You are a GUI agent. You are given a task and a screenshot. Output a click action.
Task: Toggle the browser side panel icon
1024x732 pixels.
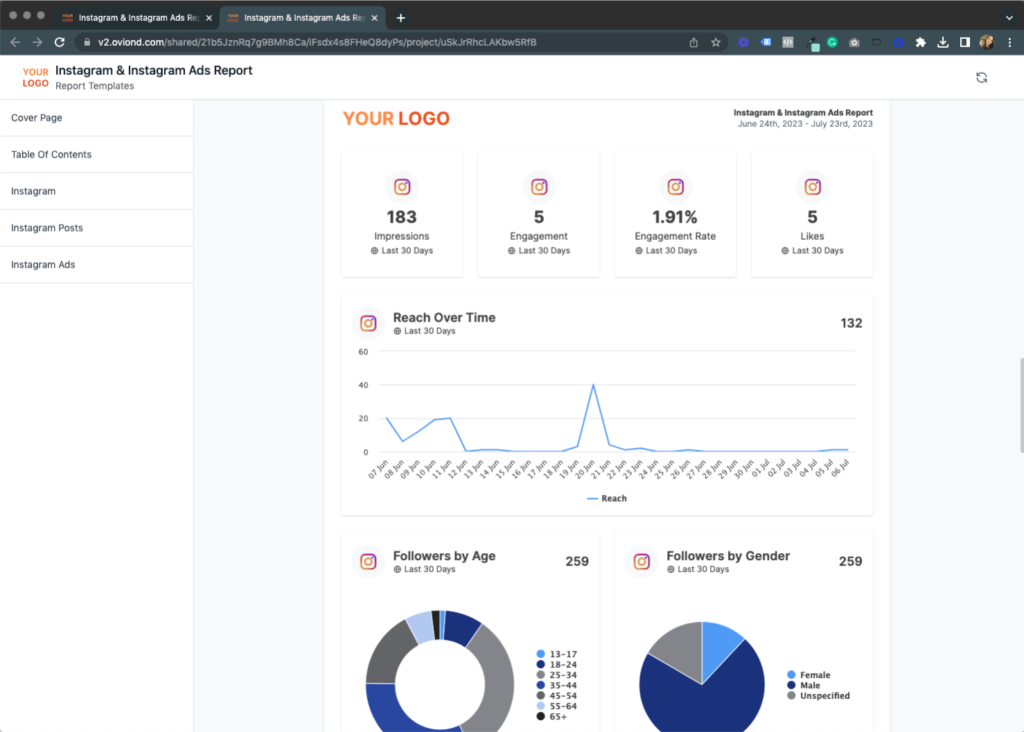pyautogui.click(x=965, y=42)
